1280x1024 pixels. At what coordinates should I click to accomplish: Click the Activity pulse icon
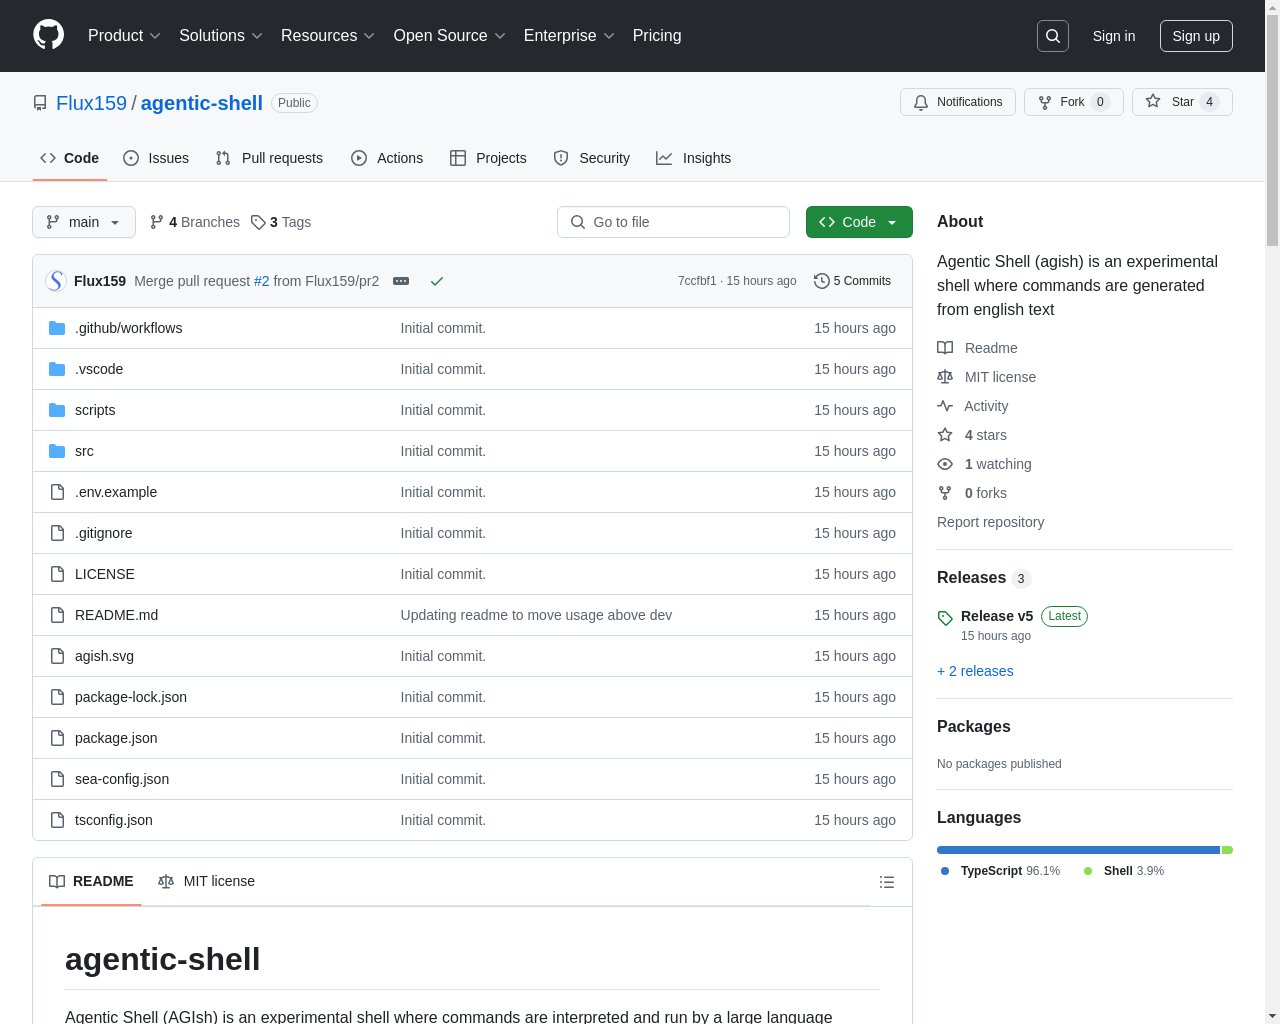[x=945, y=406]
